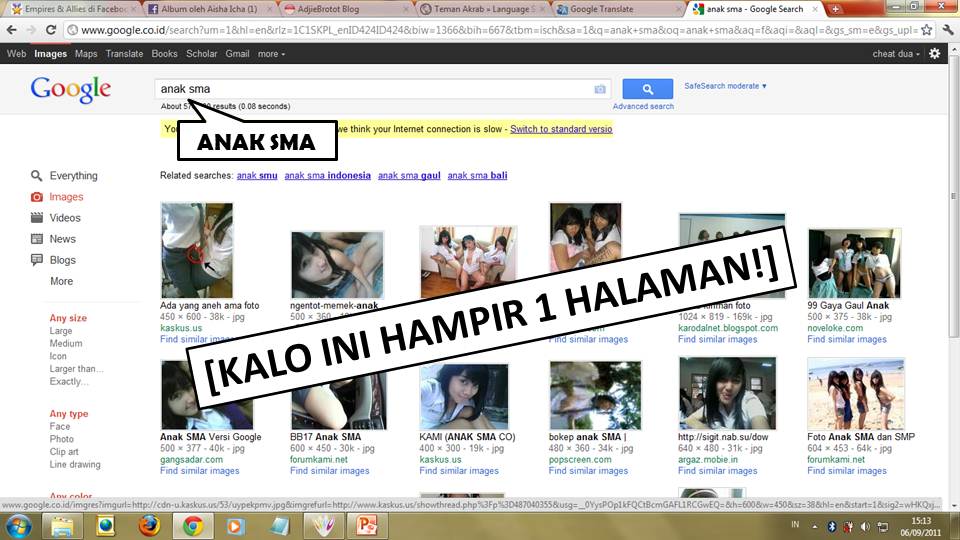
Task: Go back with the browser back arrow
Action: pyautogui.click(x=12, y=29)
